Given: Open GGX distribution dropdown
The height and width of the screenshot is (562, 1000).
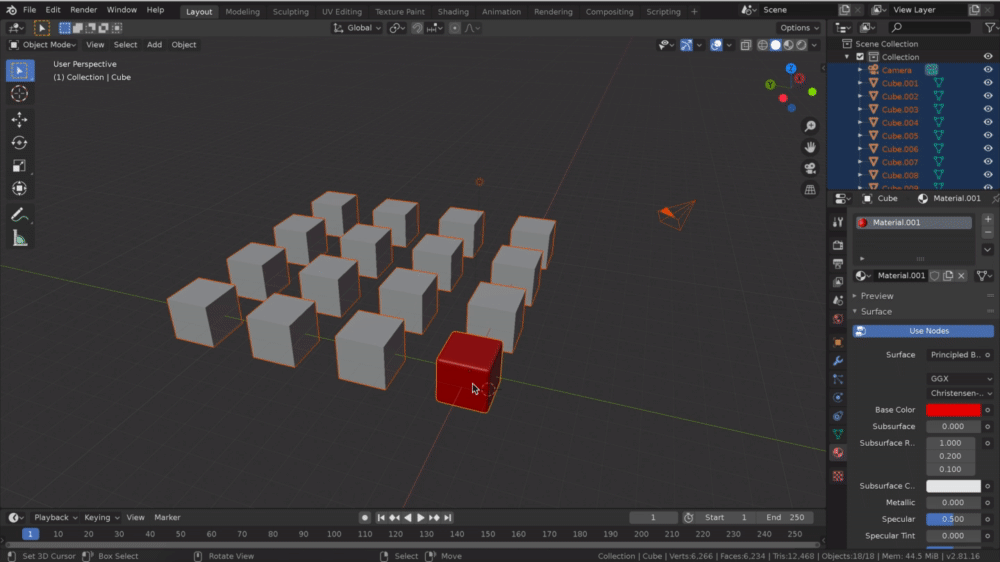Looking at the screenshot, I should [960, 378].
